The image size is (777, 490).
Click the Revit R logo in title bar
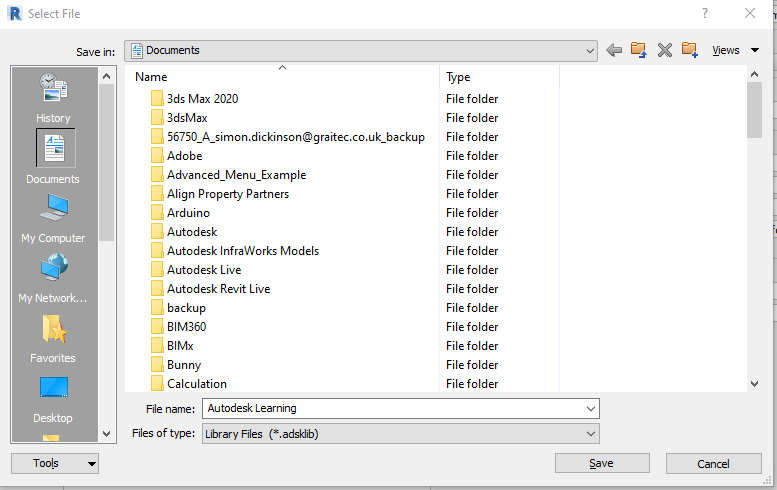point(15,13)
